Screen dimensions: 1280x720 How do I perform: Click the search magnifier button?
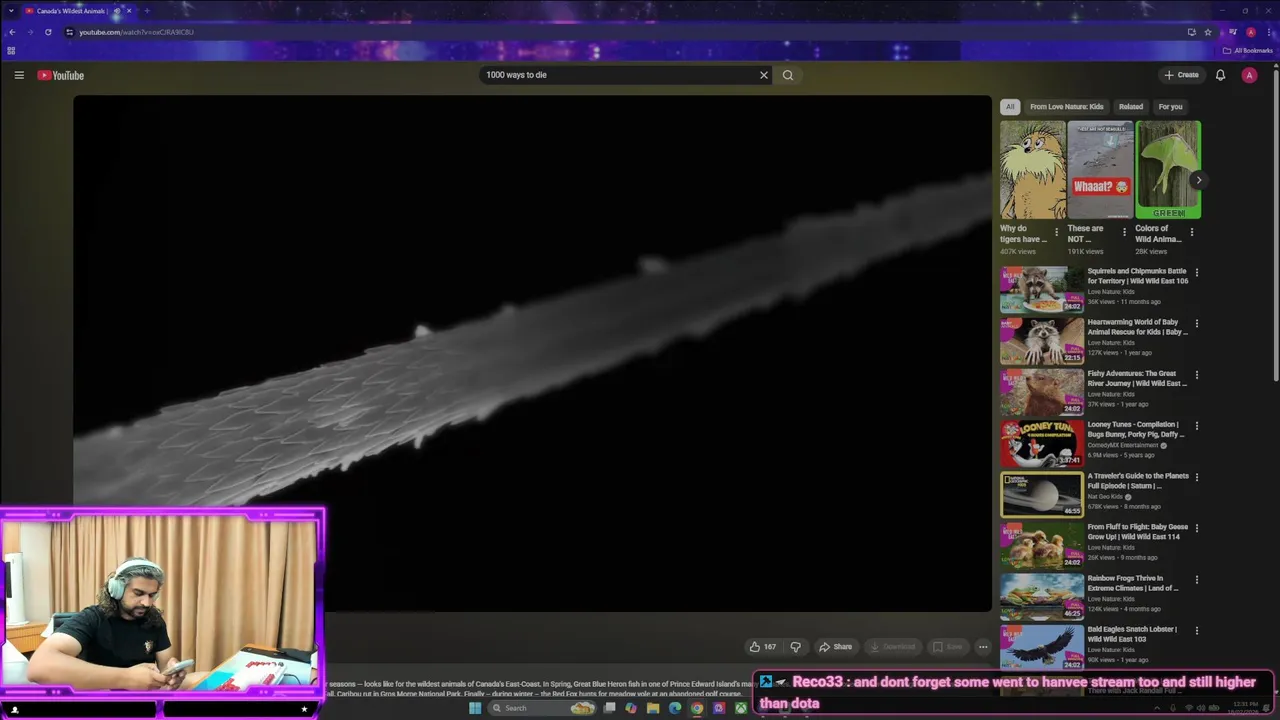click(788, 75)
